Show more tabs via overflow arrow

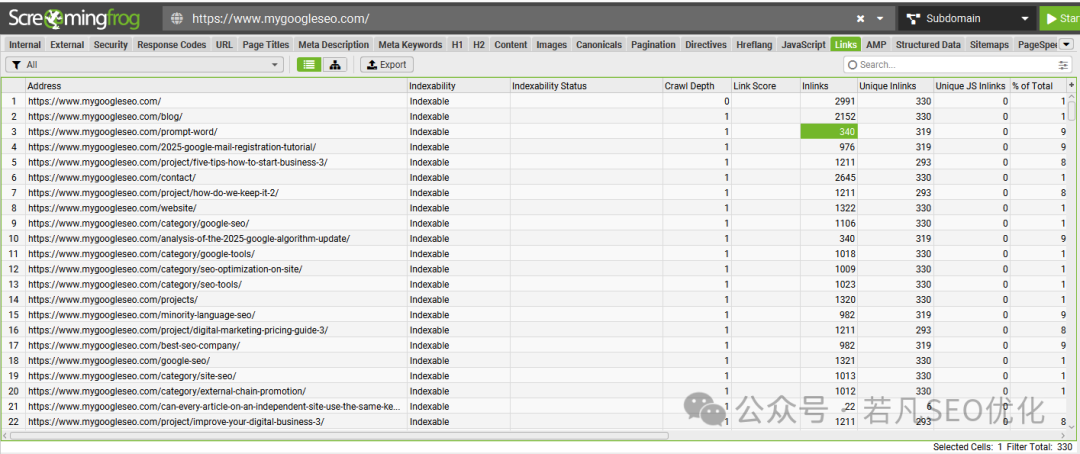click(1066, 45)
